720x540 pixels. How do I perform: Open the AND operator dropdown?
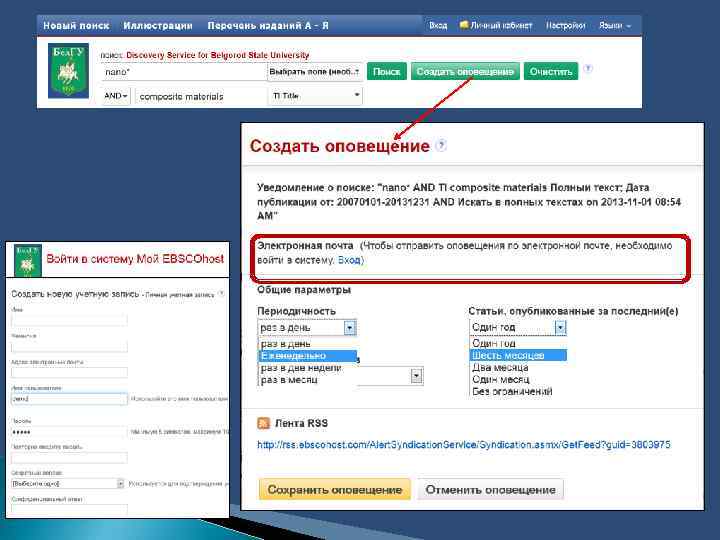[x=116, y=96]
